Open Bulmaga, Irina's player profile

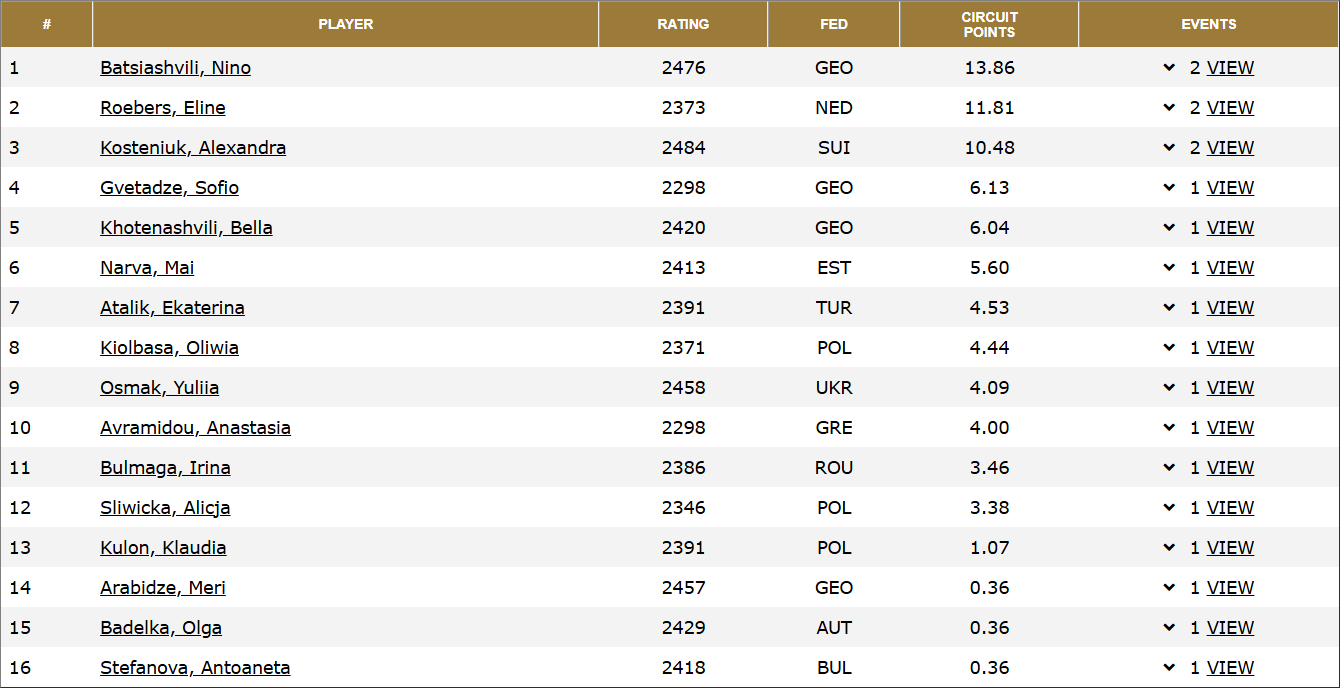tap(165, 467)
